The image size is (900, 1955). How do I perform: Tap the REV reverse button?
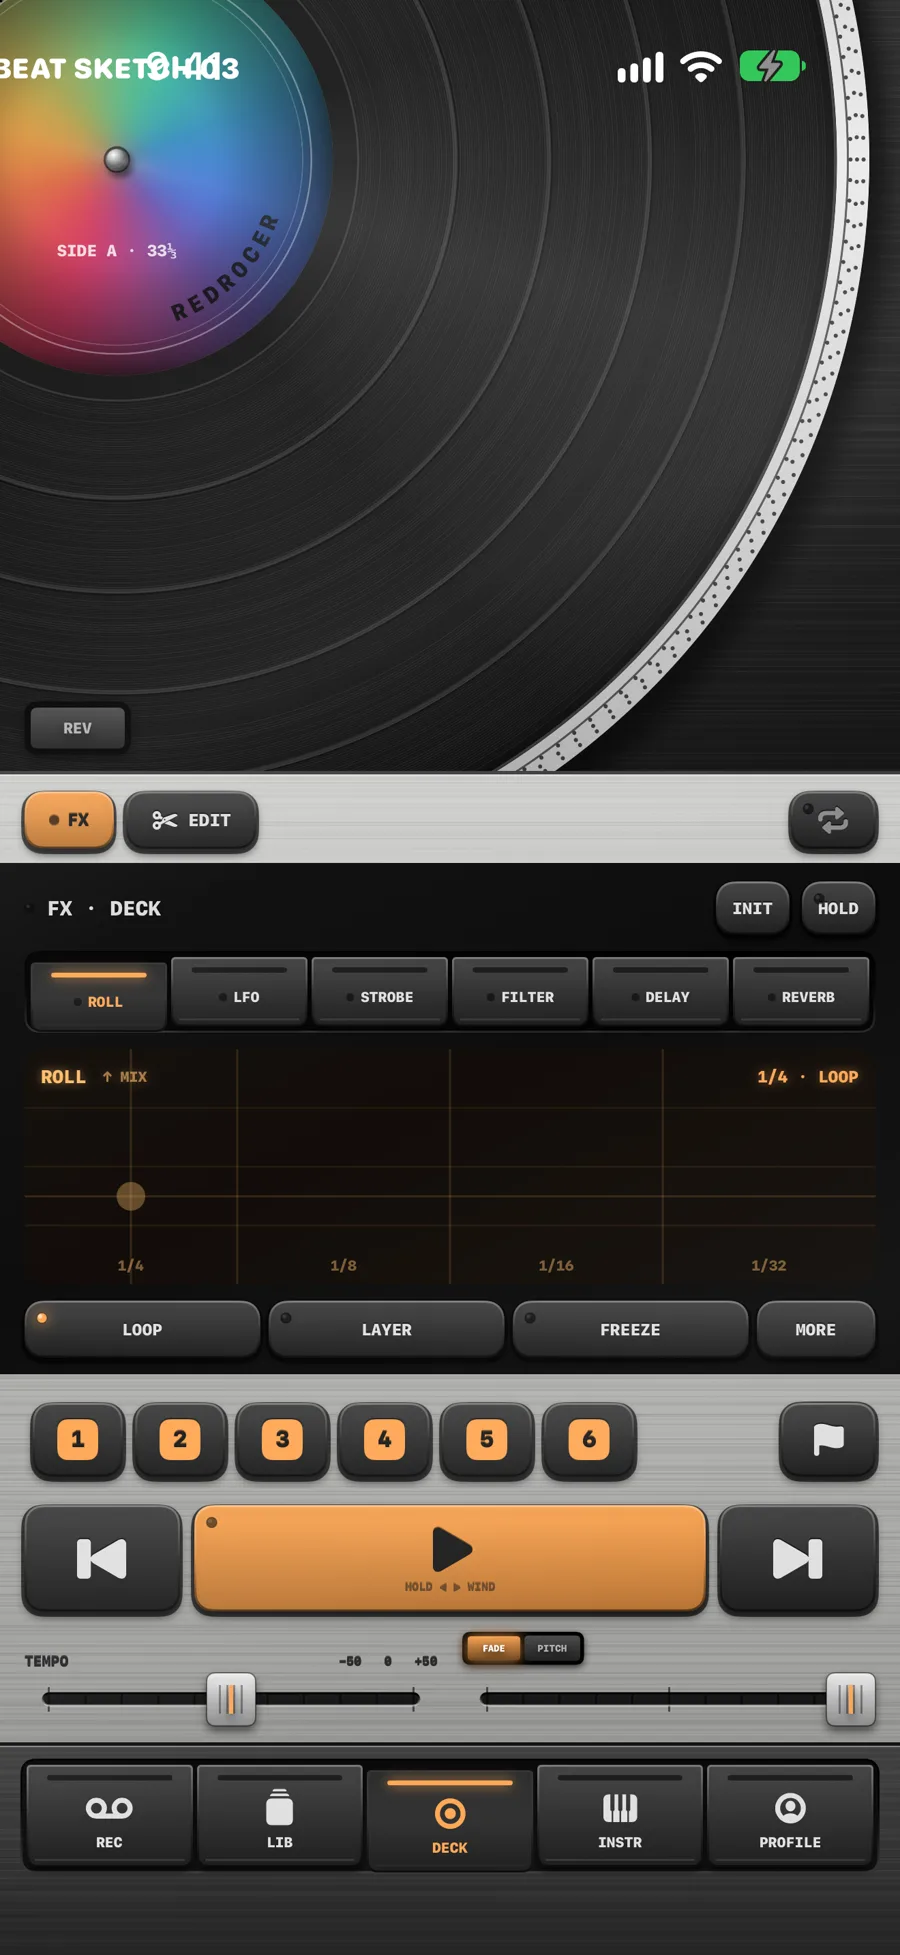[x=78, y=728]
